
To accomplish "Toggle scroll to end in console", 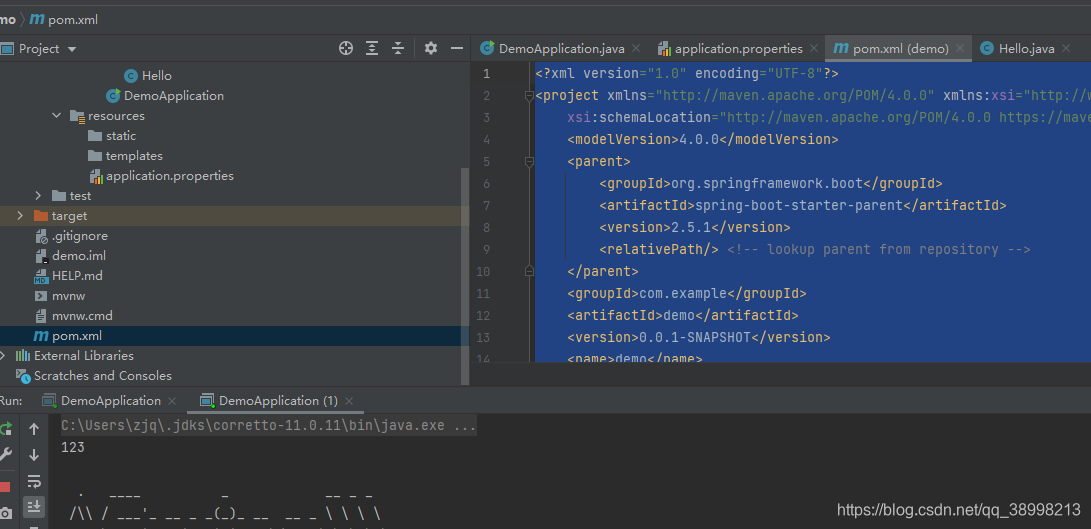I will (x=33, y=507).
